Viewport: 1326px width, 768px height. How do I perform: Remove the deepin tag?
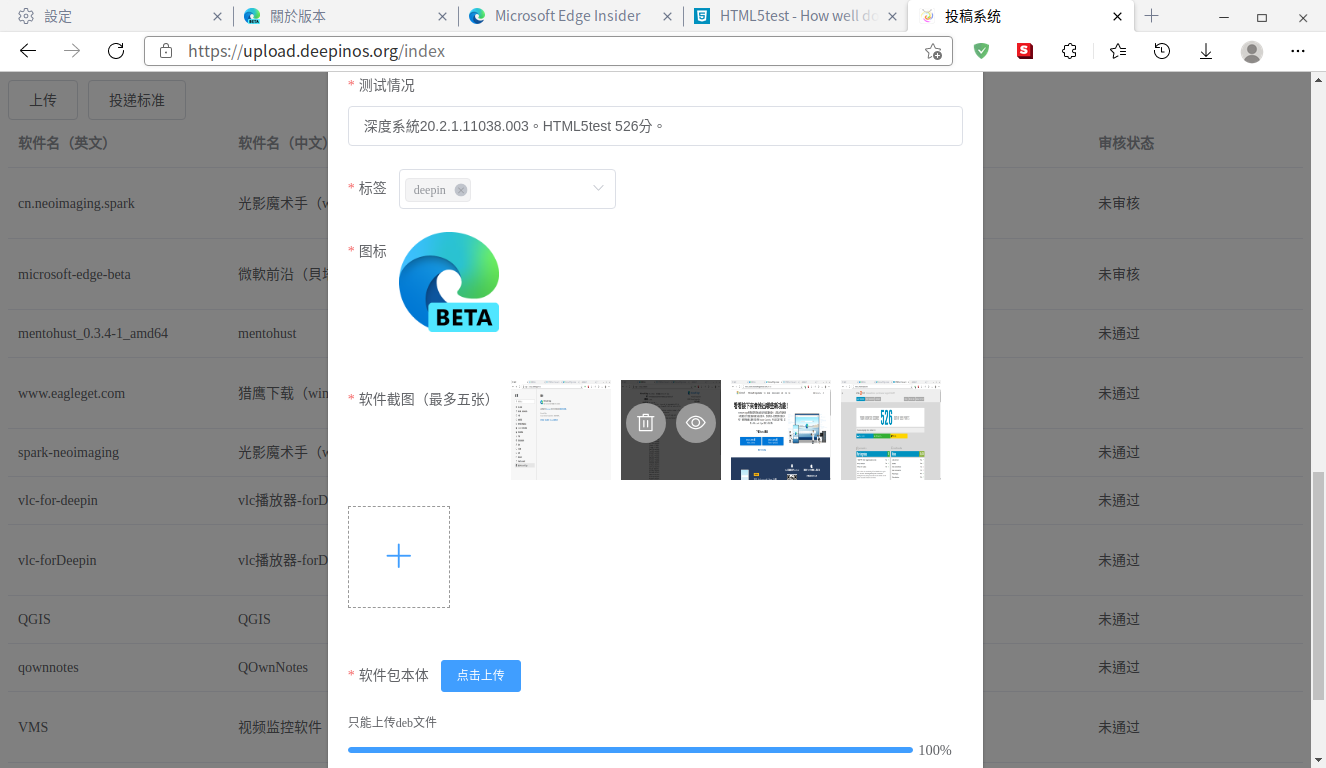click(461, 189)
